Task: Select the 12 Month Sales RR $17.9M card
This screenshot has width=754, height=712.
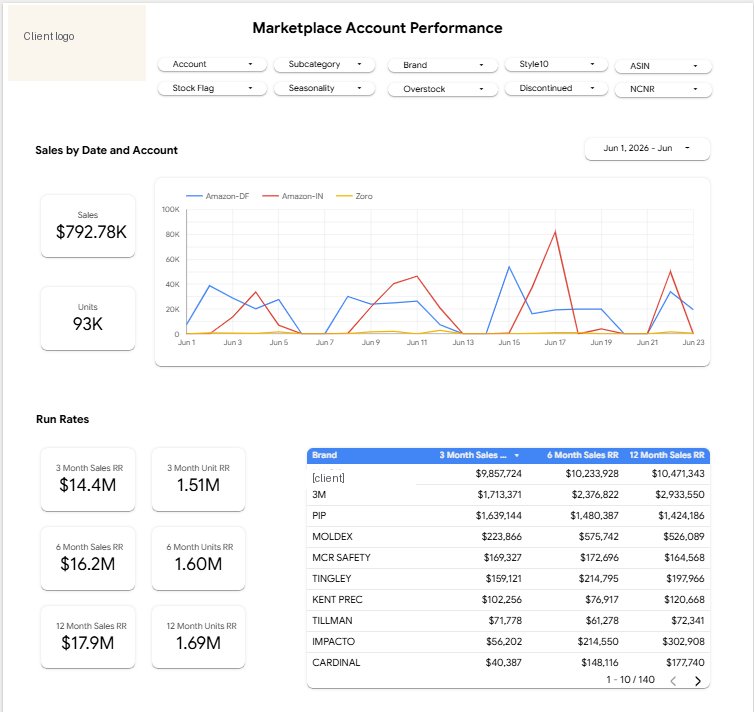Action: pyautogui.click(x=88, y=637)
